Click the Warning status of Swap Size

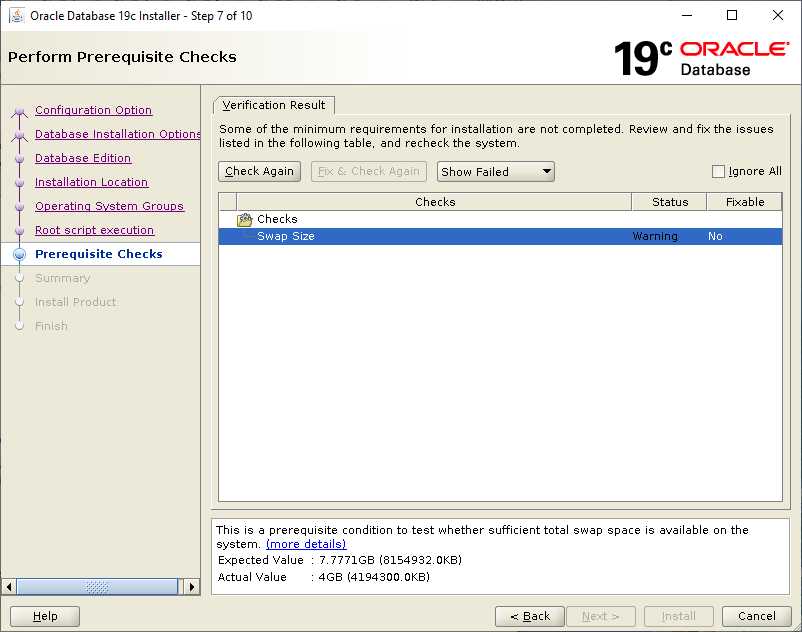click(655, 236)
